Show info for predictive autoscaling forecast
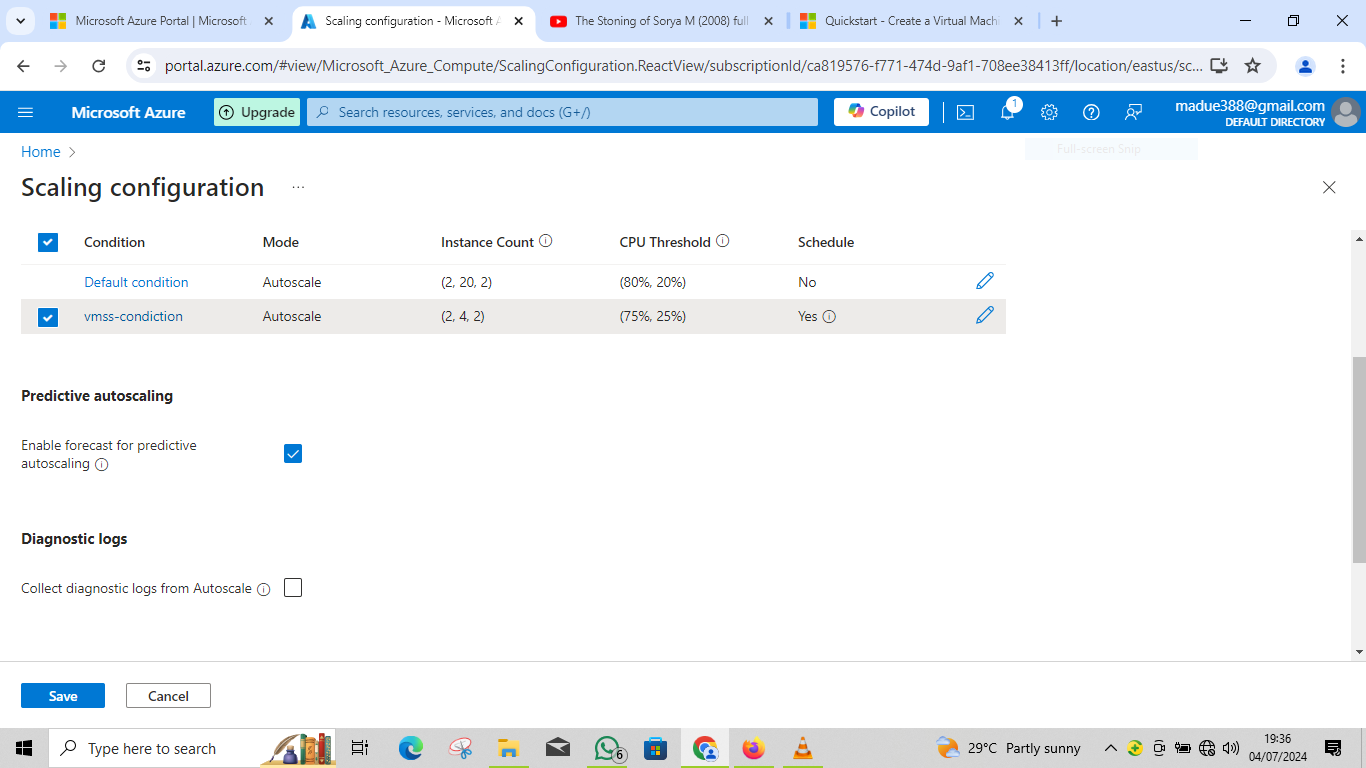 (x=101, y=465)
